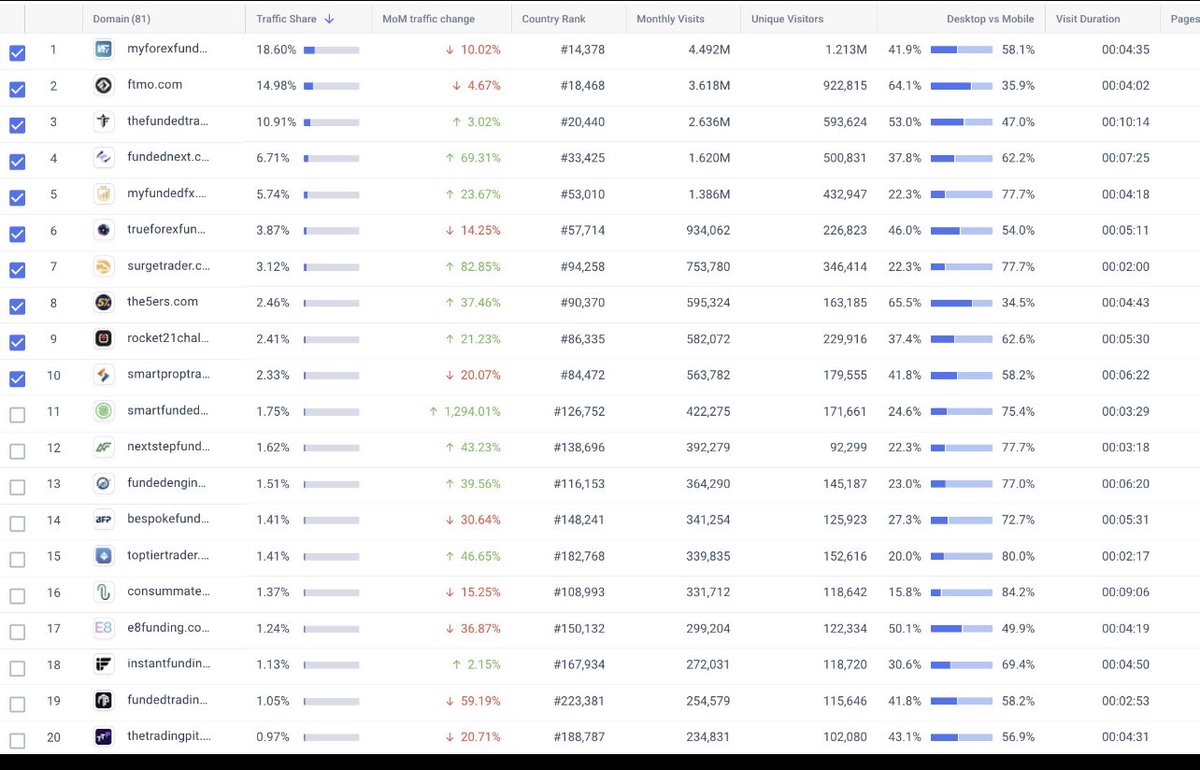This screenshot has width=1200, height=770.
Task: Open the ftmo.com domain link
Action: tap(155, 85)
